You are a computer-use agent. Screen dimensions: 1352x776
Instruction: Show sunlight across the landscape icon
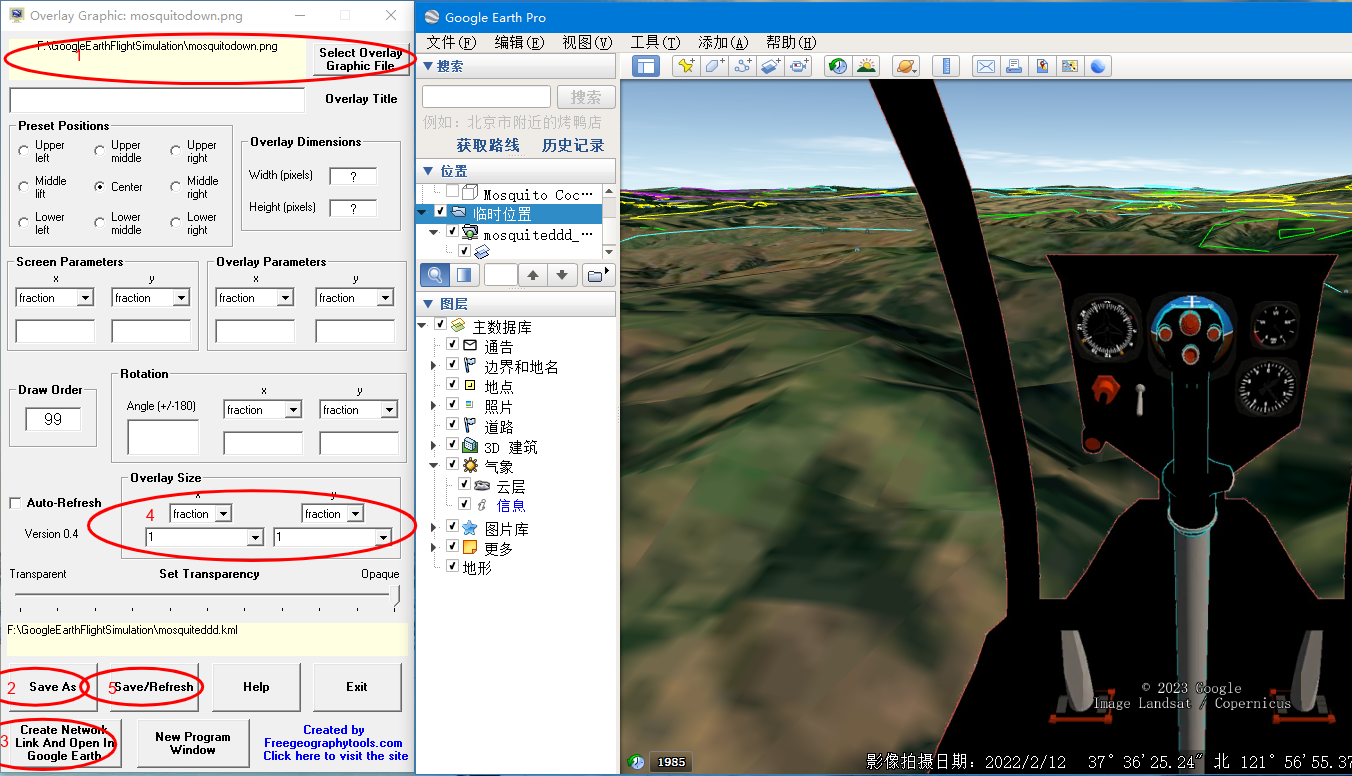866,66
